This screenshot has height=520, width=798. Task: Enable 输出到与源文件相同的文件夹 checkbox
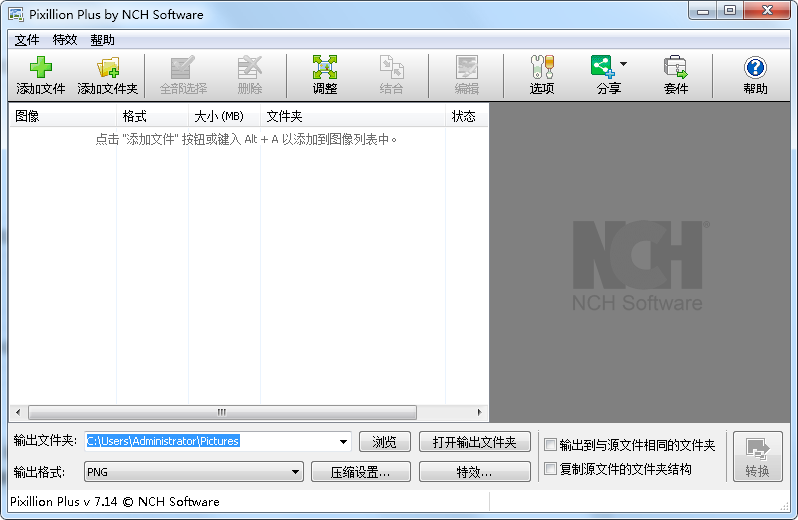(x=550, y=445)
